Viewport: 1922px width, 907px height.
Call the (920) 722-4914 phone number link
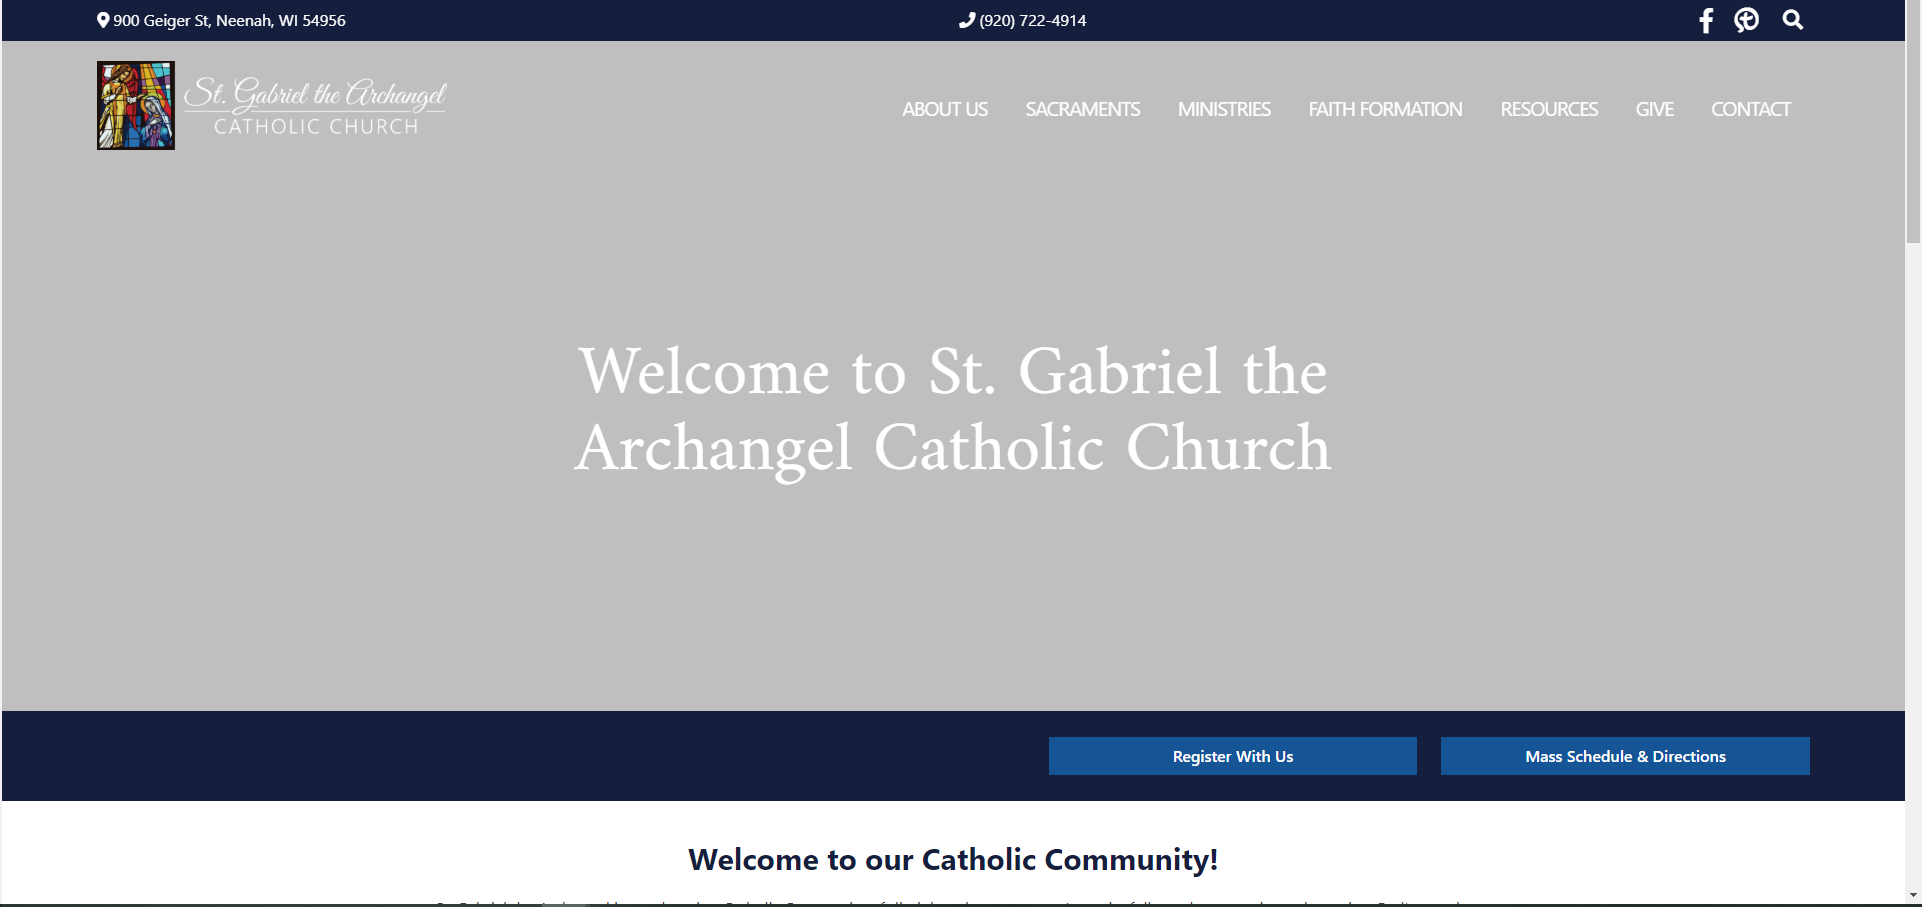(1032, 20)
